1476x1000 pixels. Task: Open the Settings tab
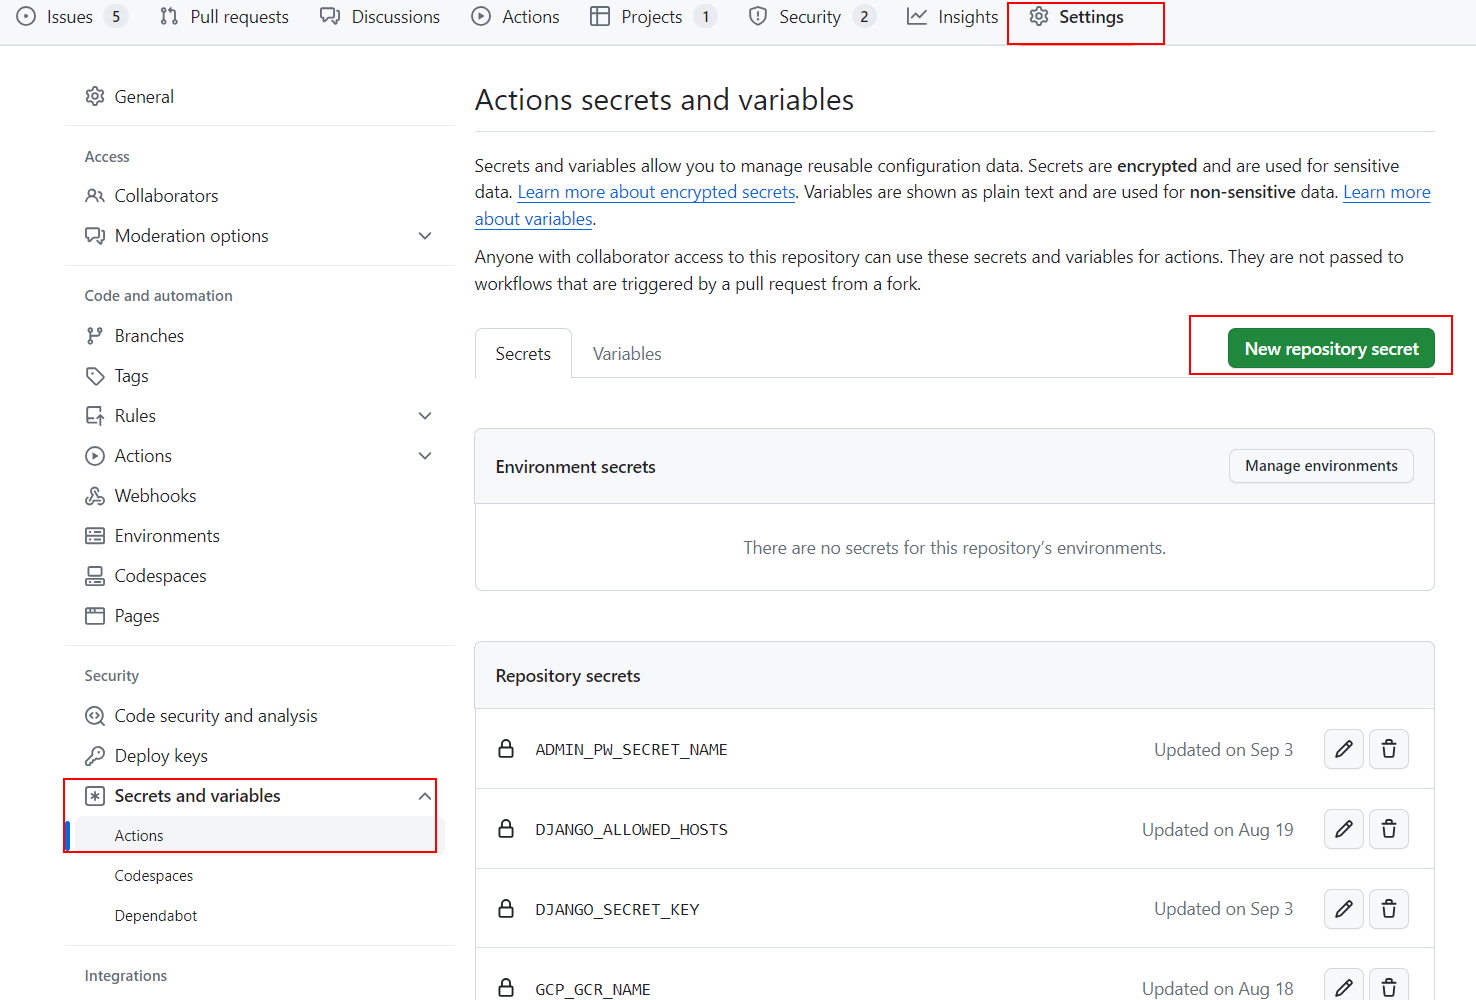(1077, 17)
